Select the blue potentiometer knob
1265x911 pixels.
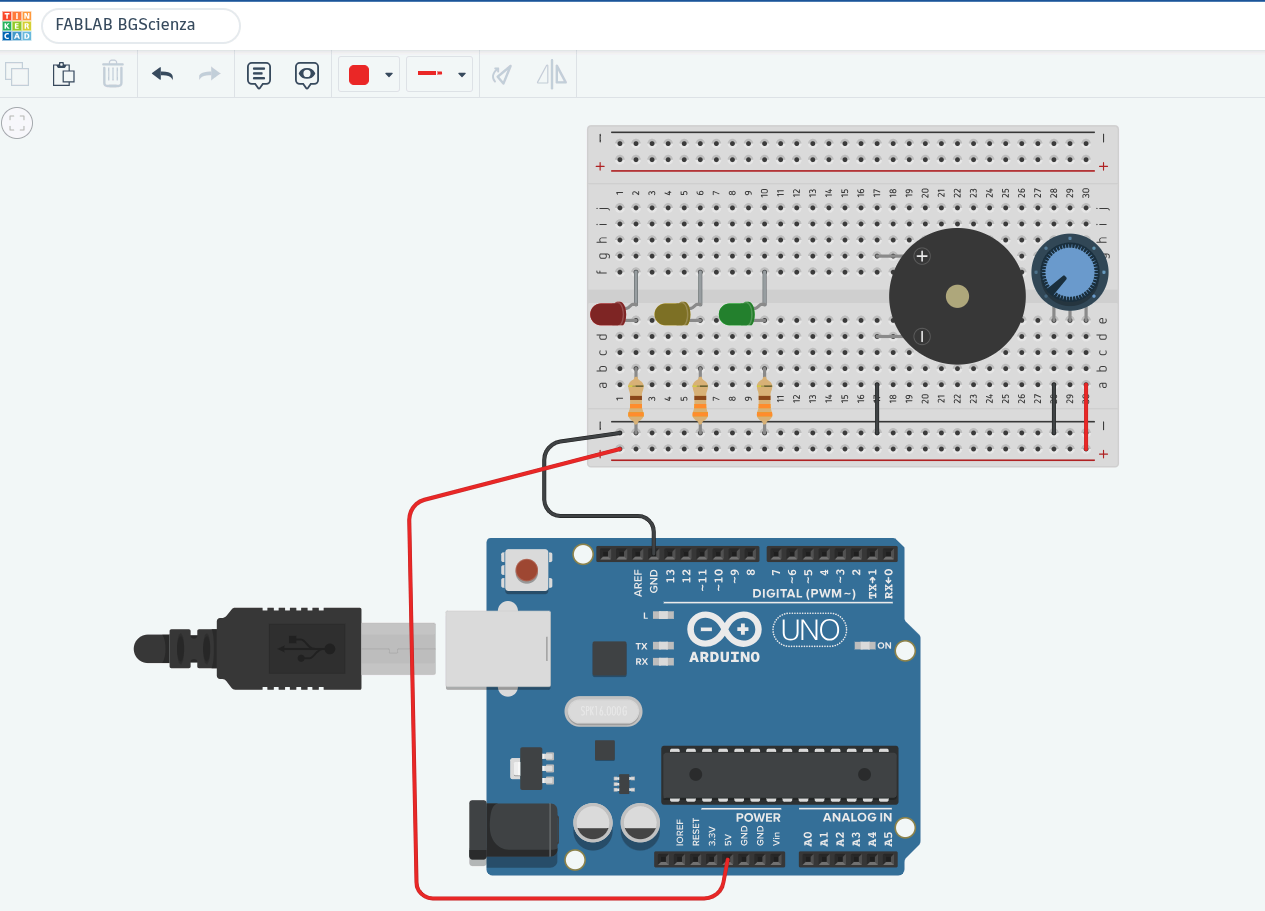pos(1070,272)
